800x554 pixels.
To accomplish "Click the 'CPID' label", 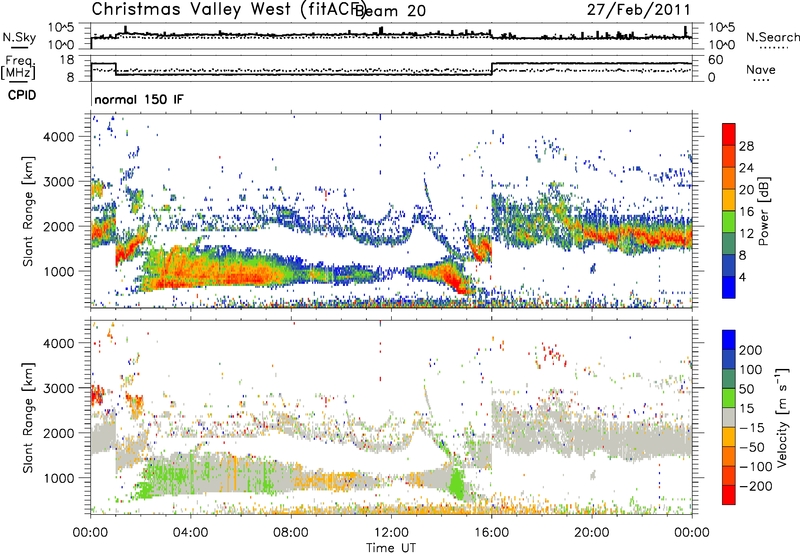I will click(x=22, y=95).
